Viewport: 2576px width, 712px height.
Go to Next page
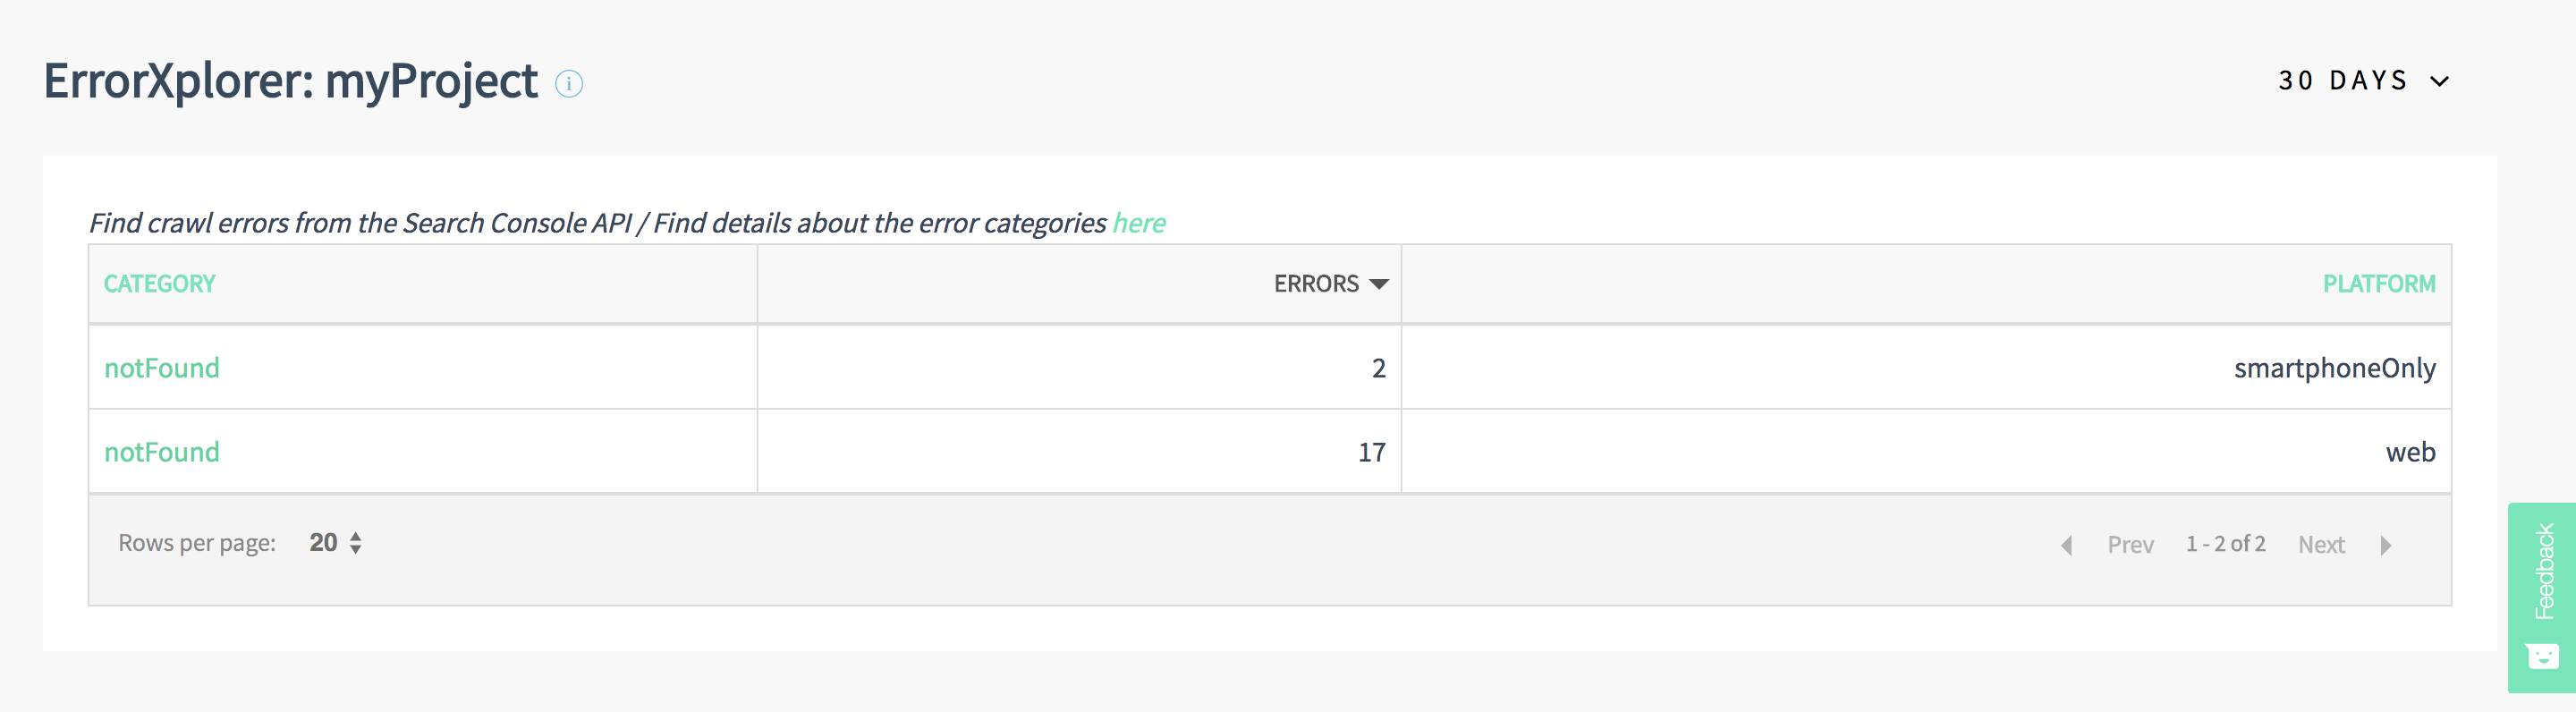(x=2321, y=544)
